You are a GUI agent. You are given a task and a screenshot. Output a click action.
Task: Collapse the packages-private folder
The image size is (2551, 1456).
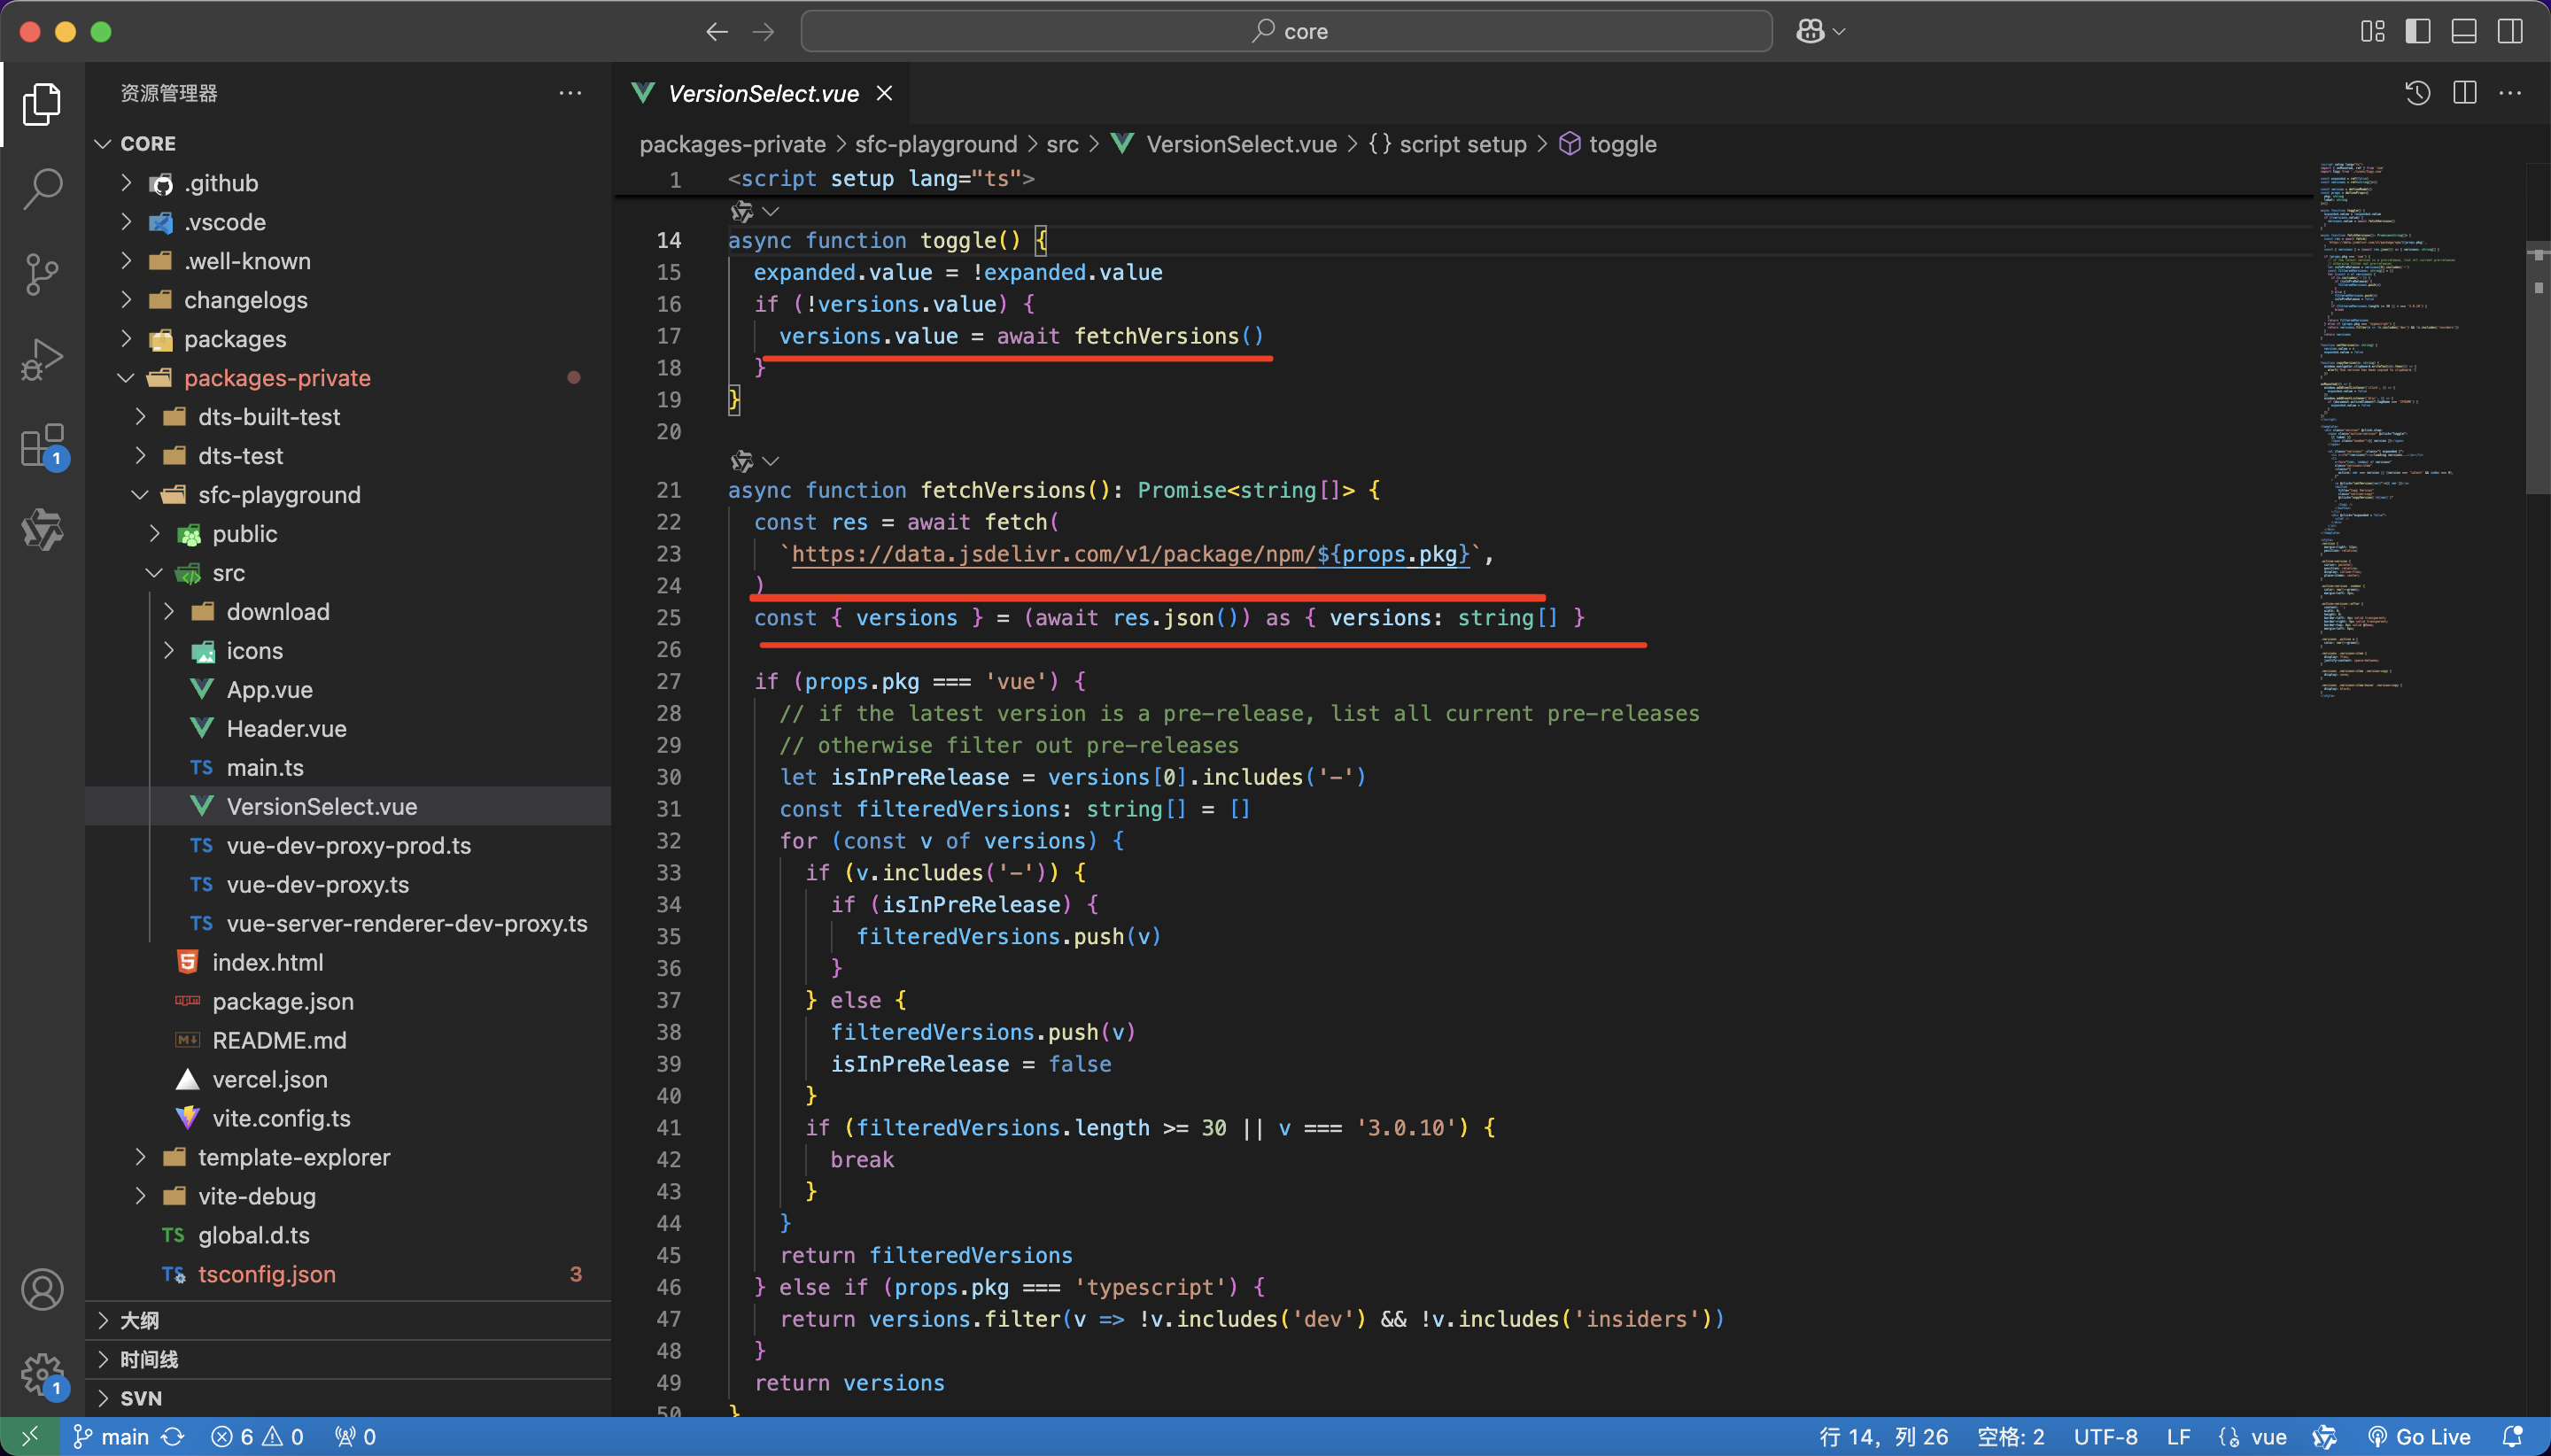pos(276,378)
